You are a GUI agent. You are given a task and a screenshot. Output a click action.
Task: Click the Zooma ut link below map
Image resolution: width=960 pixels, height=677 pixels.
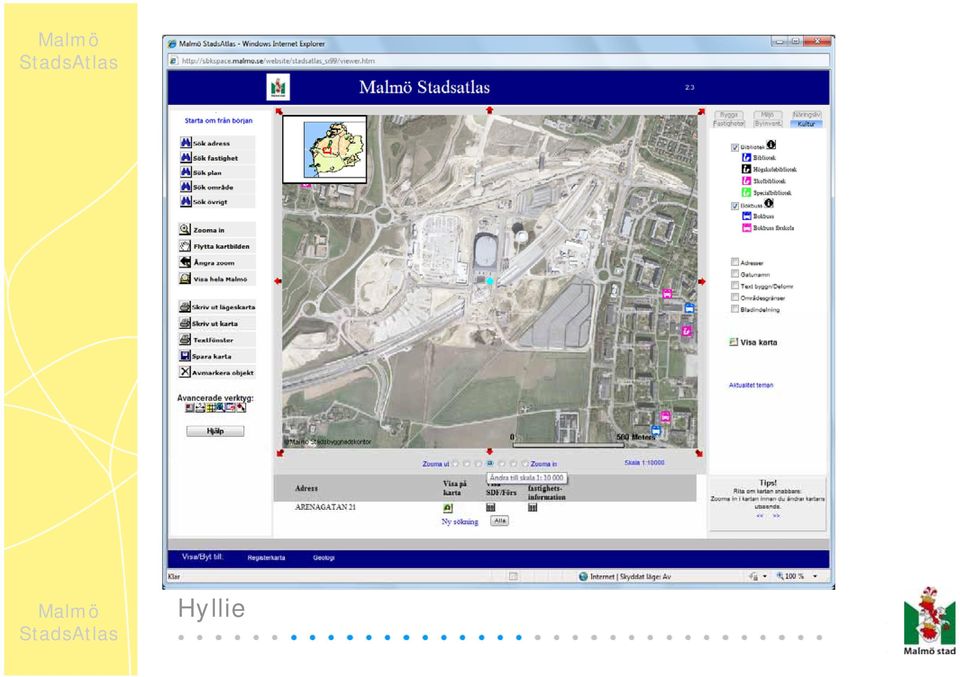435,464
